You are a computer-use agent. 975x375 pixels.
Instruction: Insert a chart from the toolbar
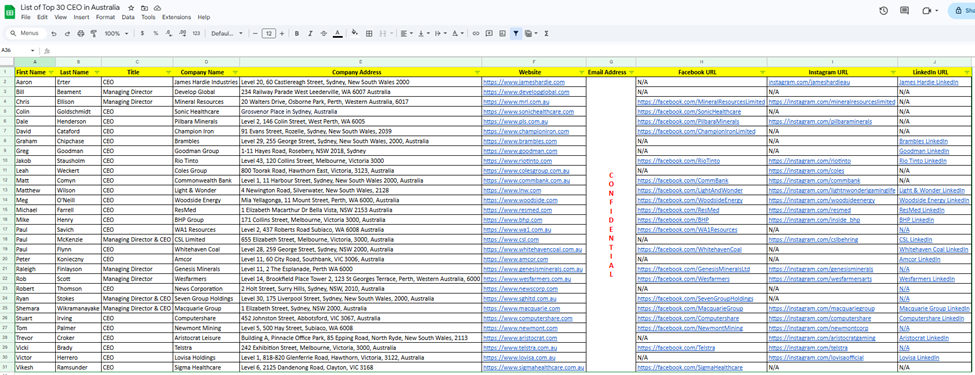502,33
